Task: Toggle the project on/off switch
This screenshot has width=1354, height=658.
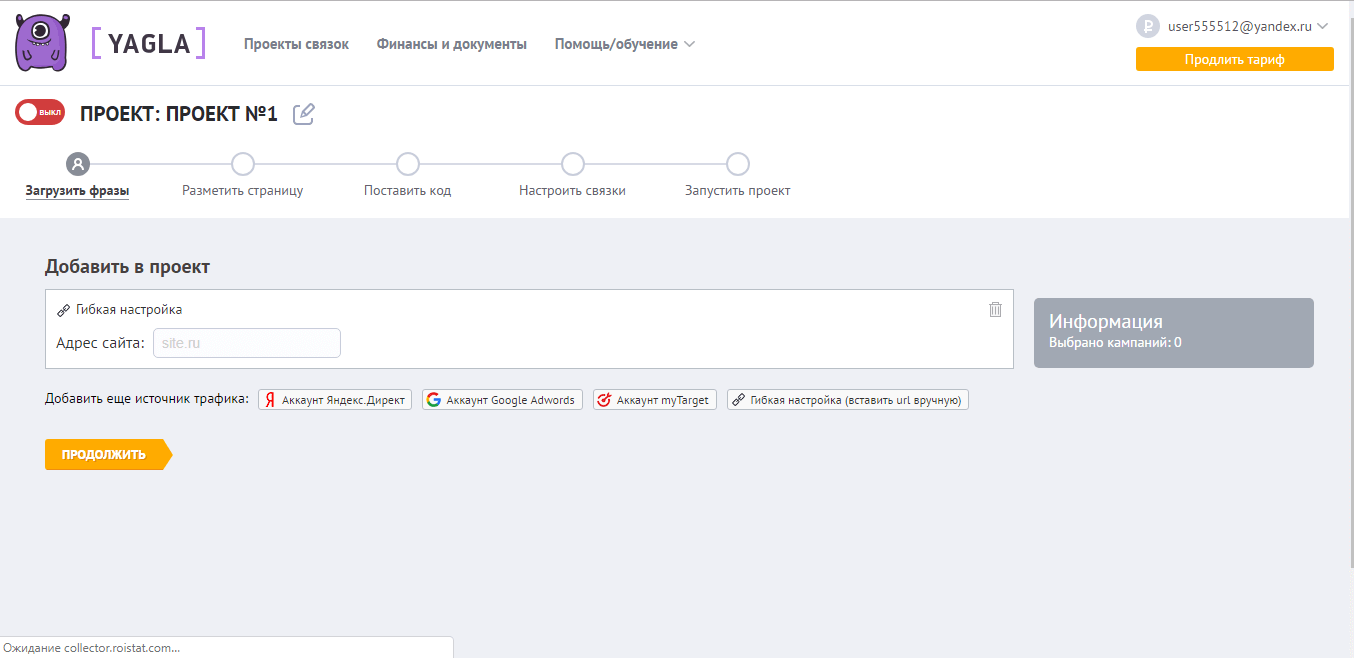Action: click(40, 112)
